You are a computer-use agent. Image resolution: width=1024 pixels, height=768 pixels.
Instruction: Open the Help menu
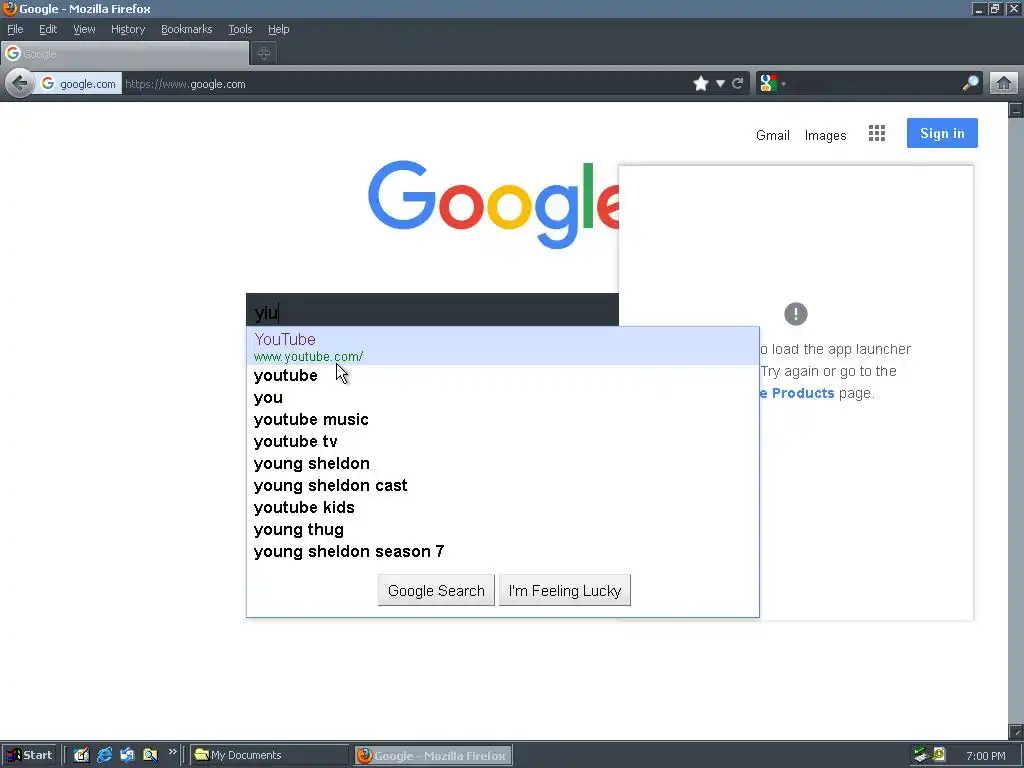278,29
